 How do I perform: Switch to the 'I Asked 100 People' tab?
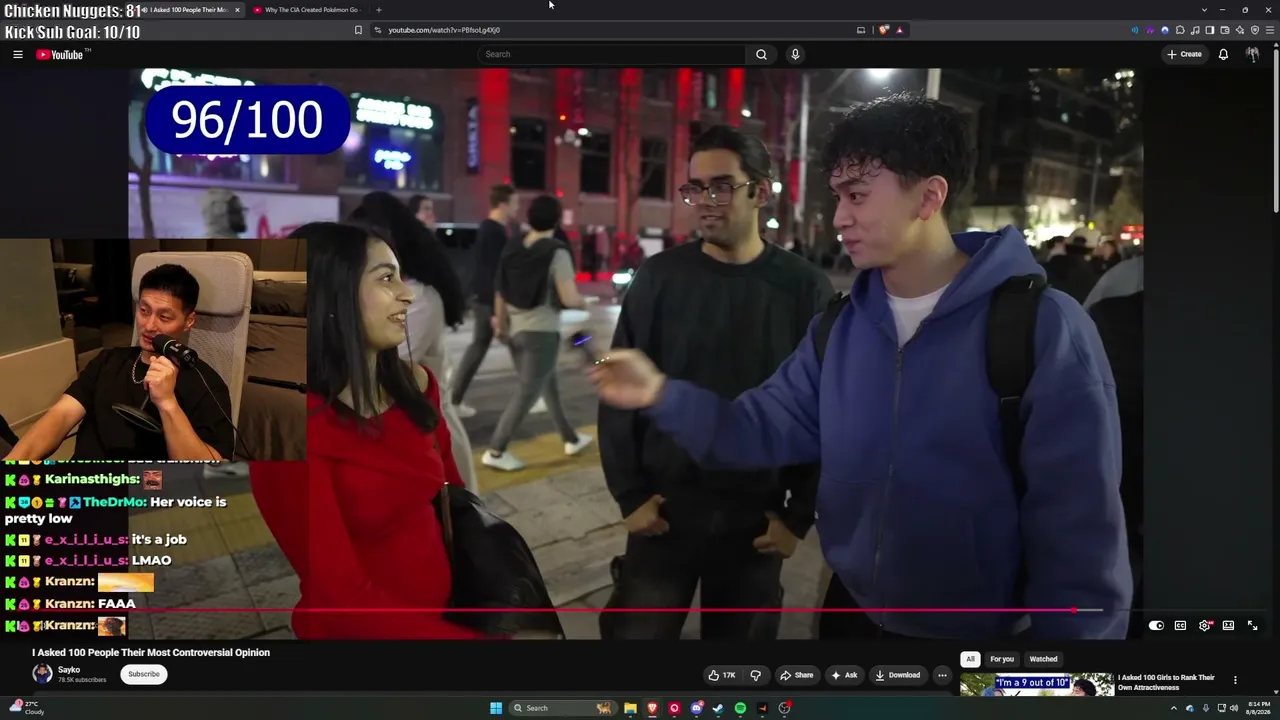coord(188,10)
